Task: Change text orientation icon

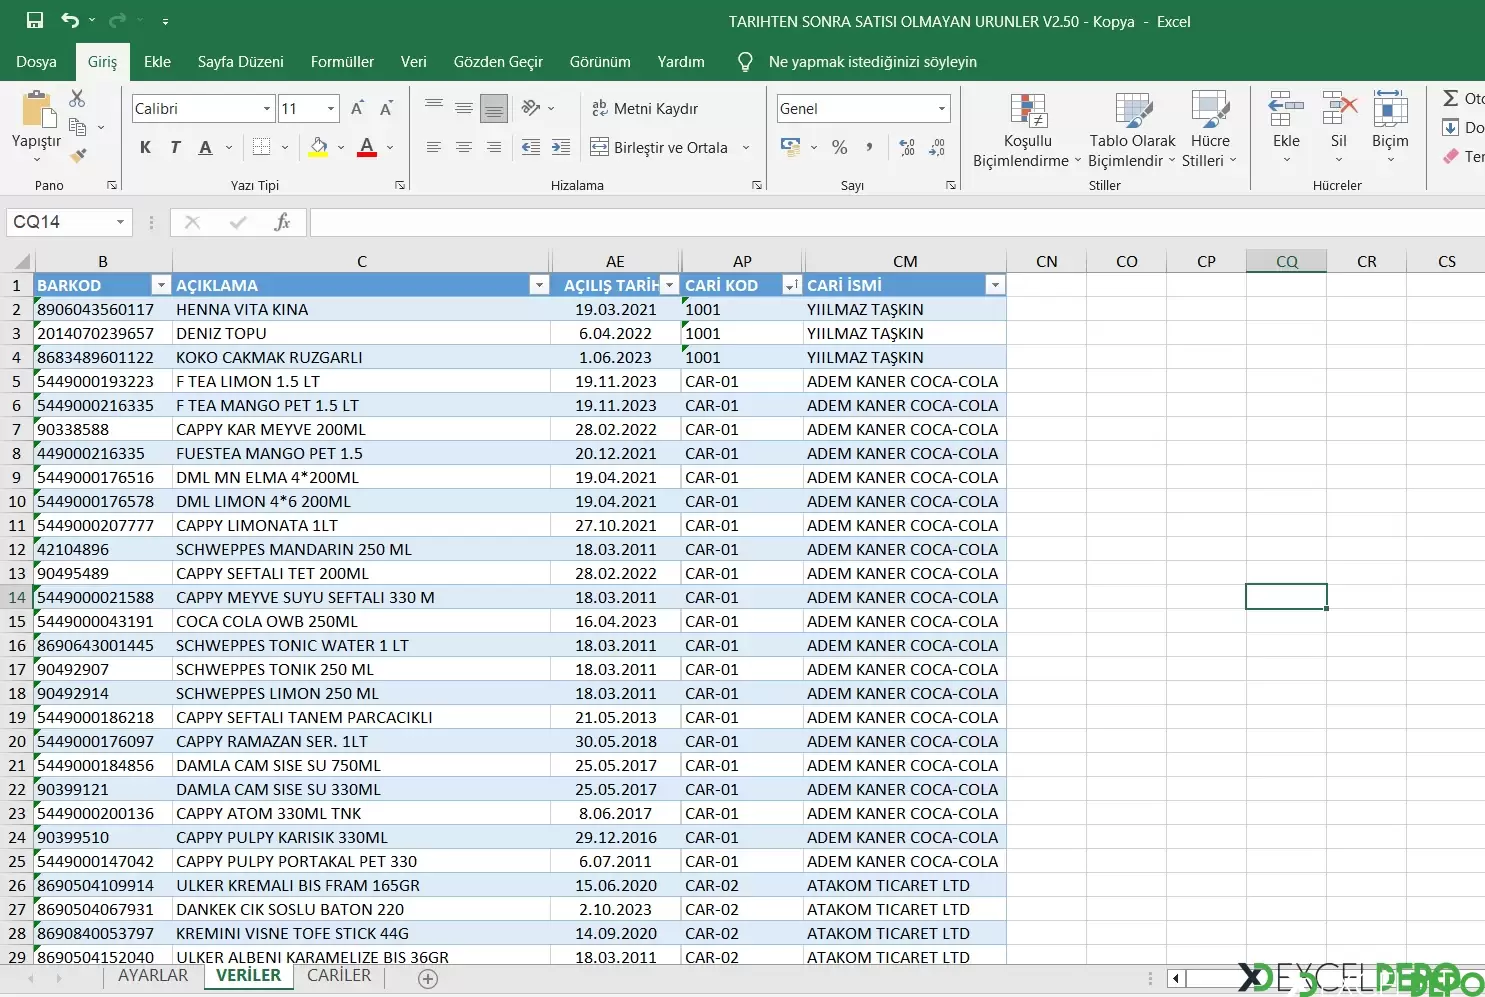Action: 531,108
